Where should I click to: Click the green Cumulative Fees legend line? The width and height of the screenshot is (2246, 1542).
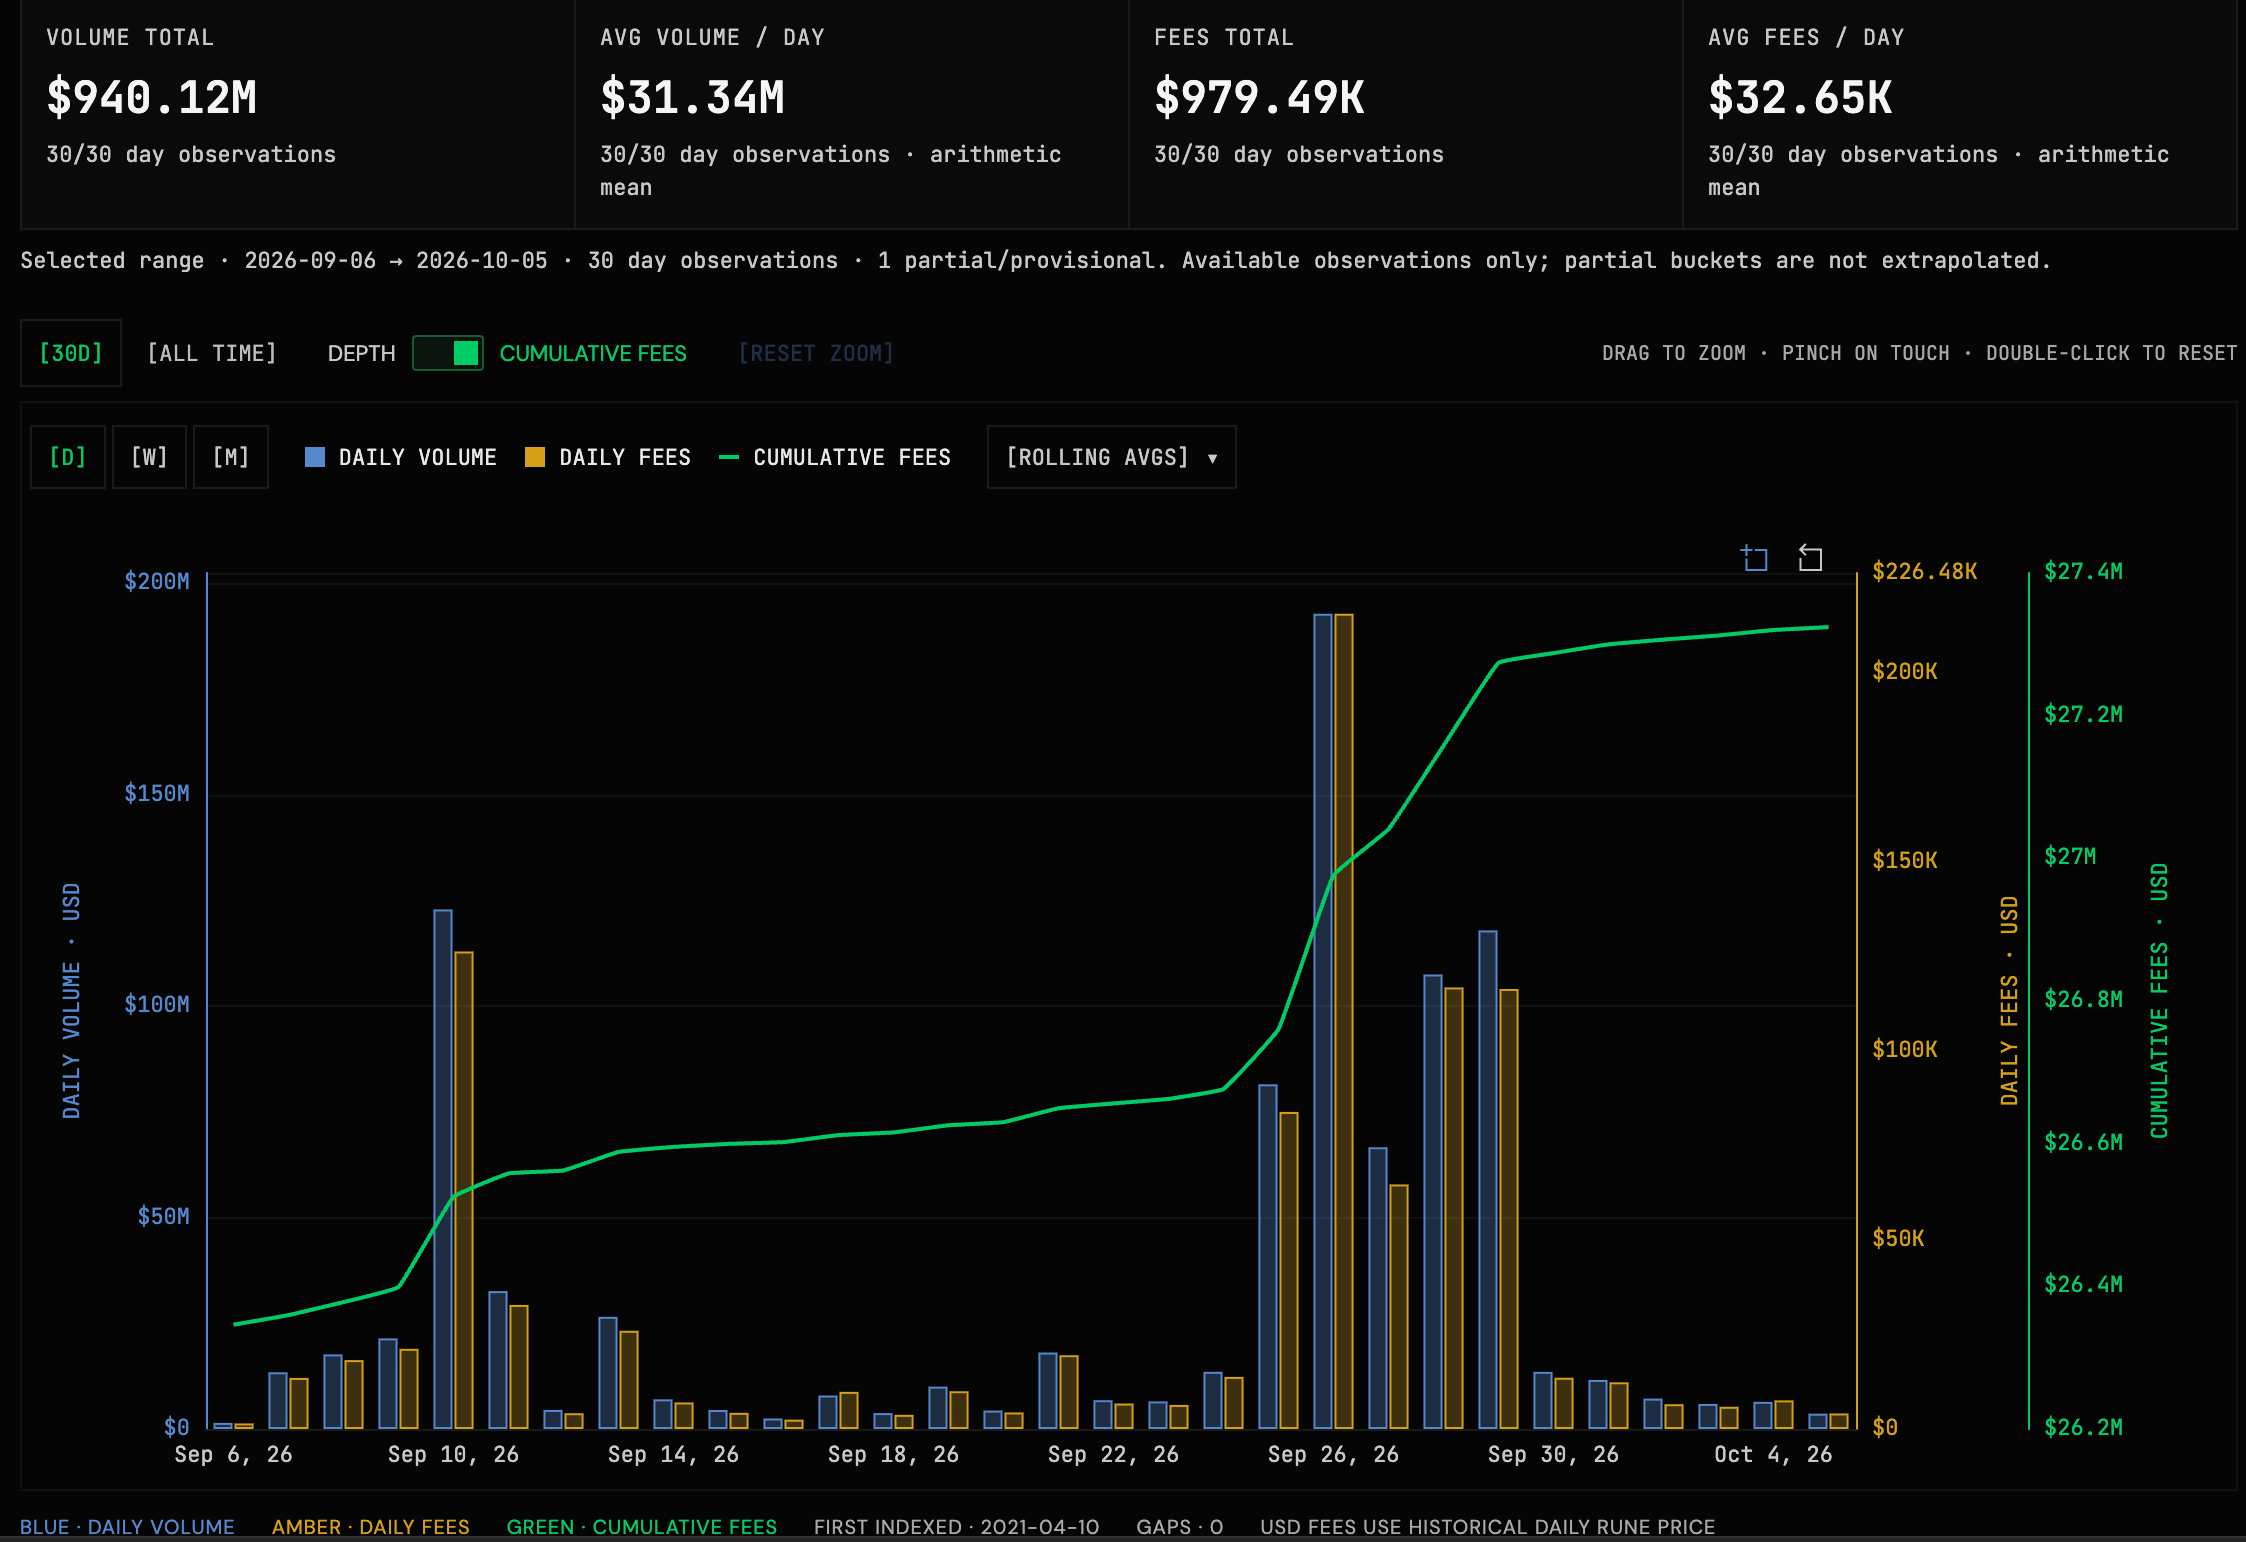[729, 457]
